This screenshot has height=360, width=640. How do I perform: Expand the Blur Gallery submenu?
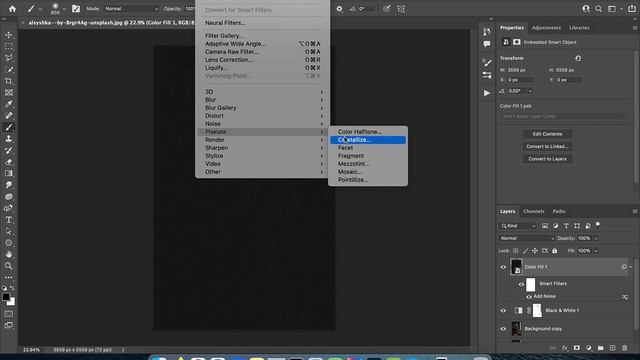263,108
